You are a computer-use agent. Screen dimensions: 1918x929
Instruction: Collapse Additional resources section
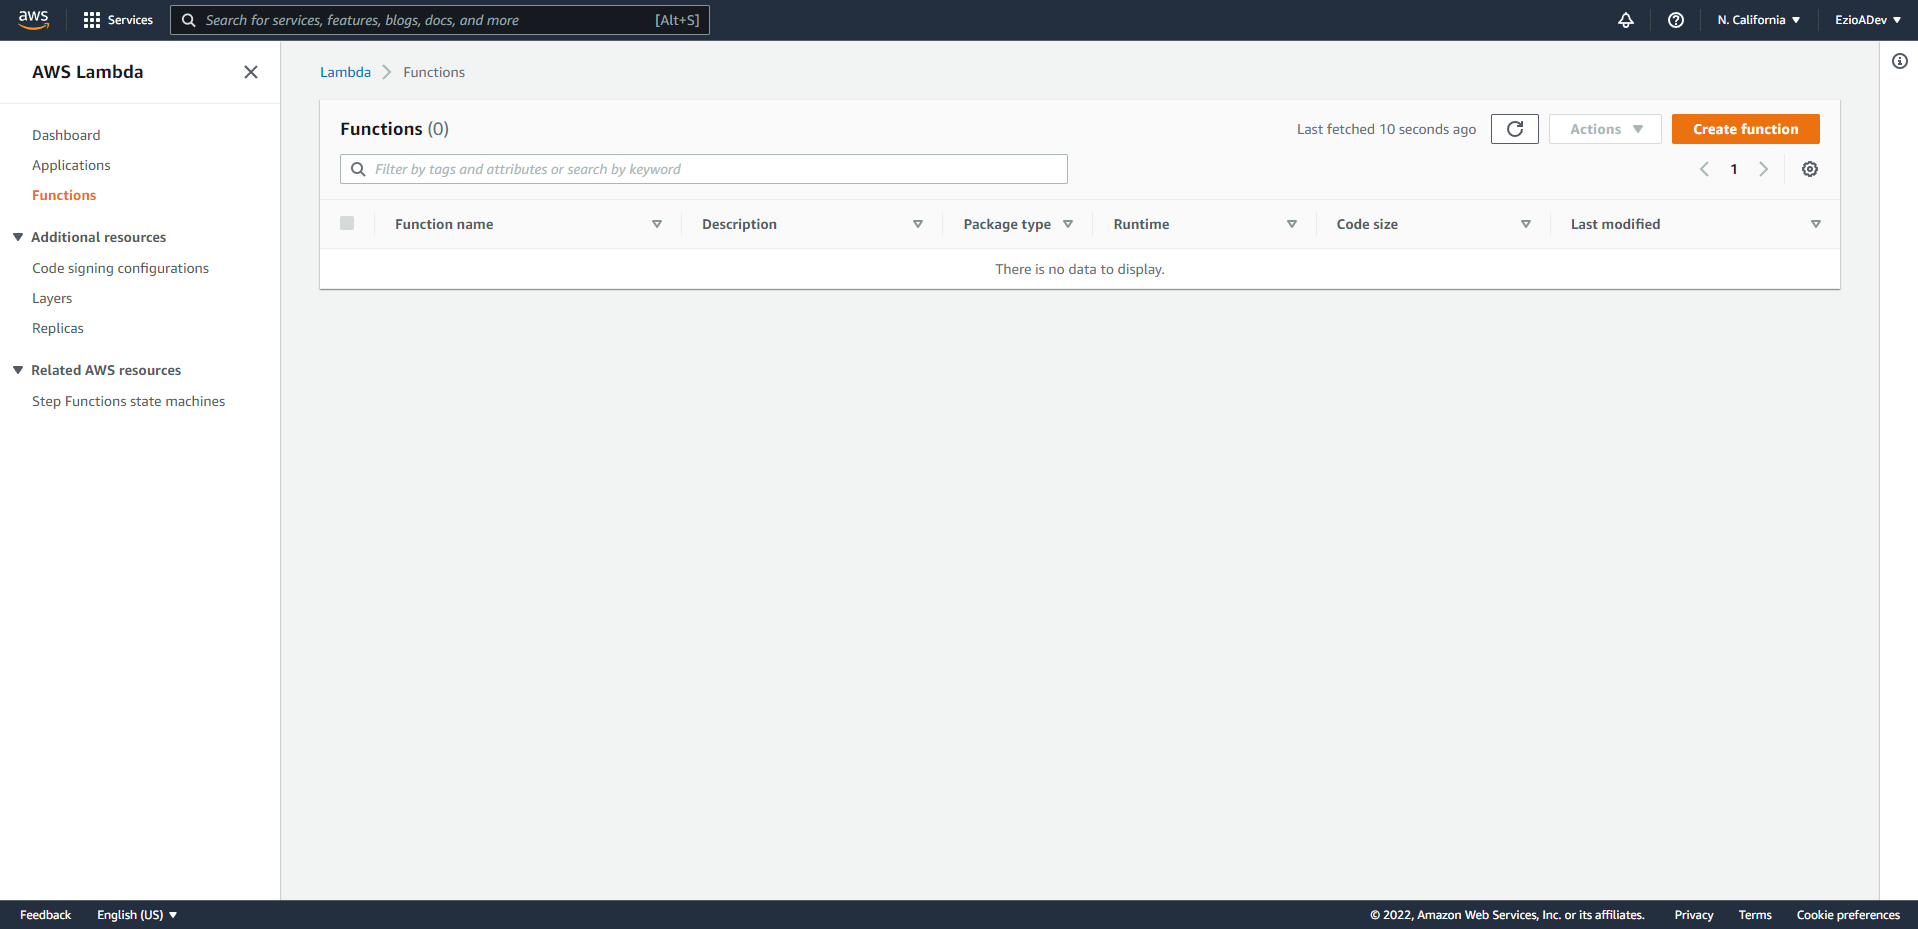tap(18, 237)
